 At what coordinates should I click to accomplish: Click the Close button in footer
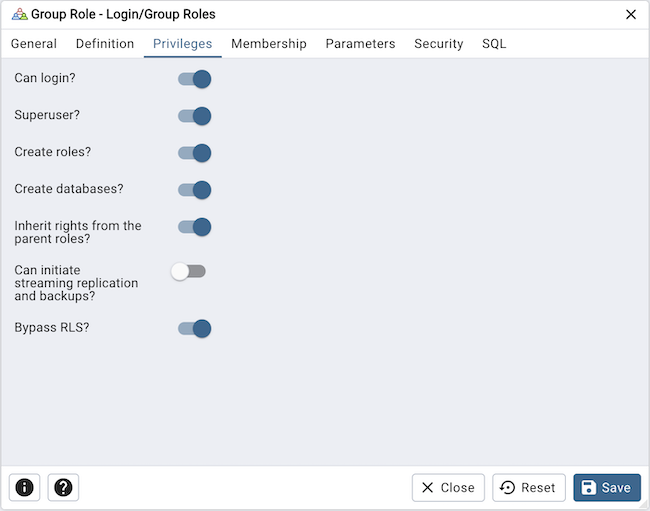448,487
